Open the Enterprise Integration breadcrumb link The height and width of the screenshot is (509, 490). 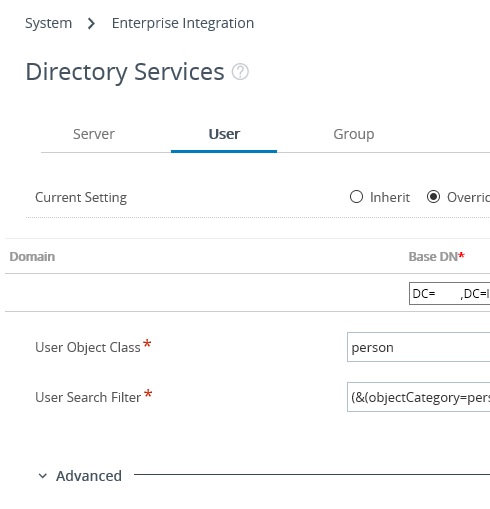coord(183,23)
